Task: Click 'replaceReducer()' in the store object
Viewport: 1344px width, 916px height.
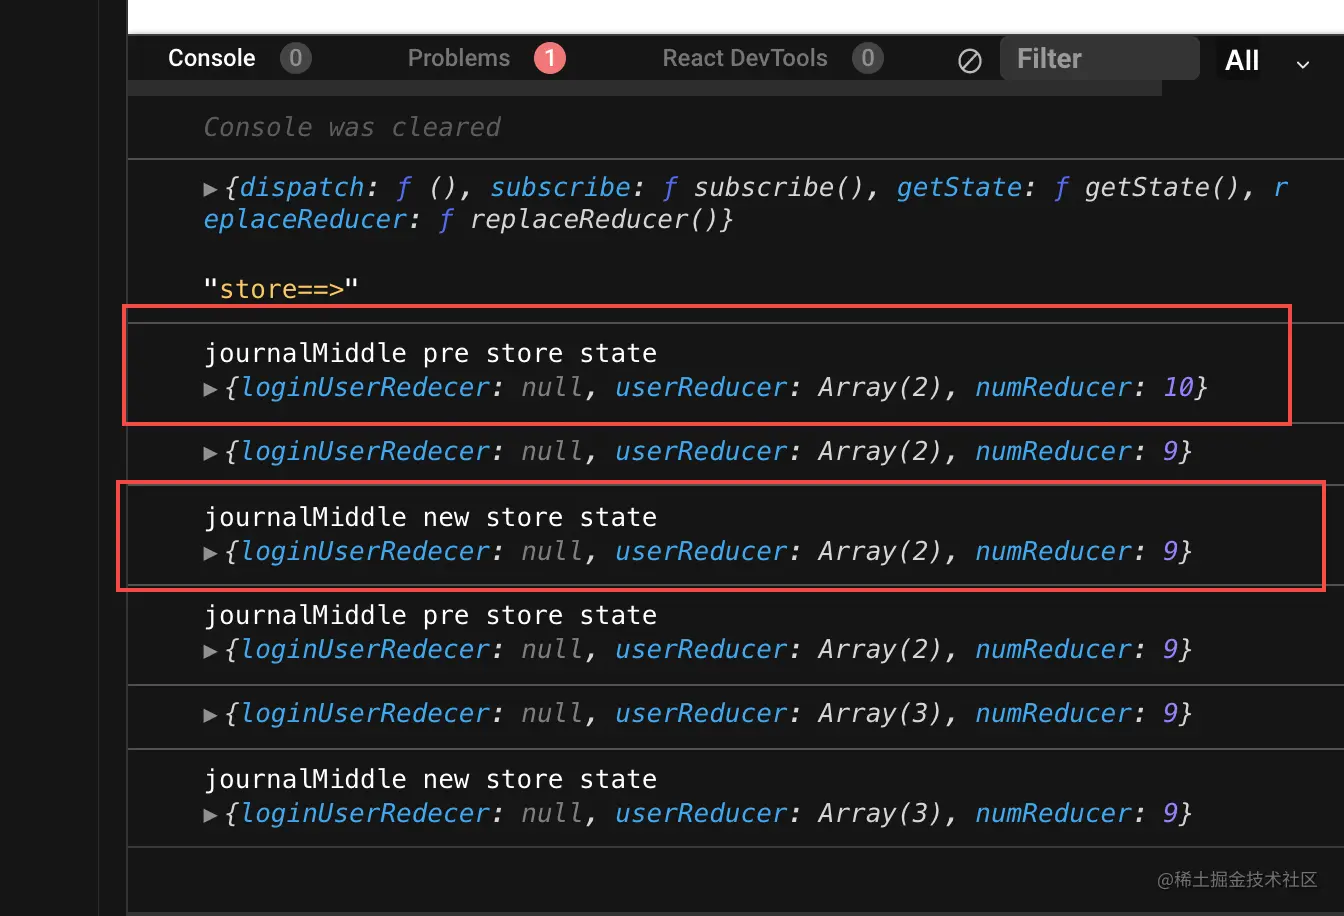Action: tap(593, 219)
